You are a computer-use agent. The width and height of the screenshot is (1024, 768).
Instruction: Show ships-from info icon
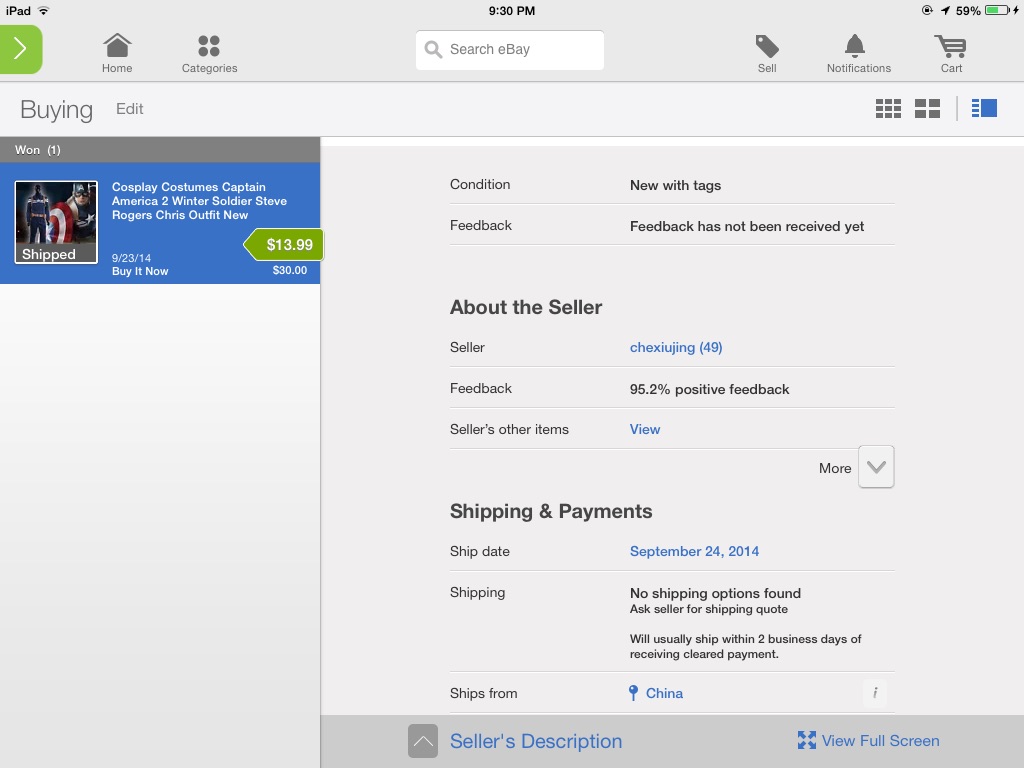pos(875,692)
